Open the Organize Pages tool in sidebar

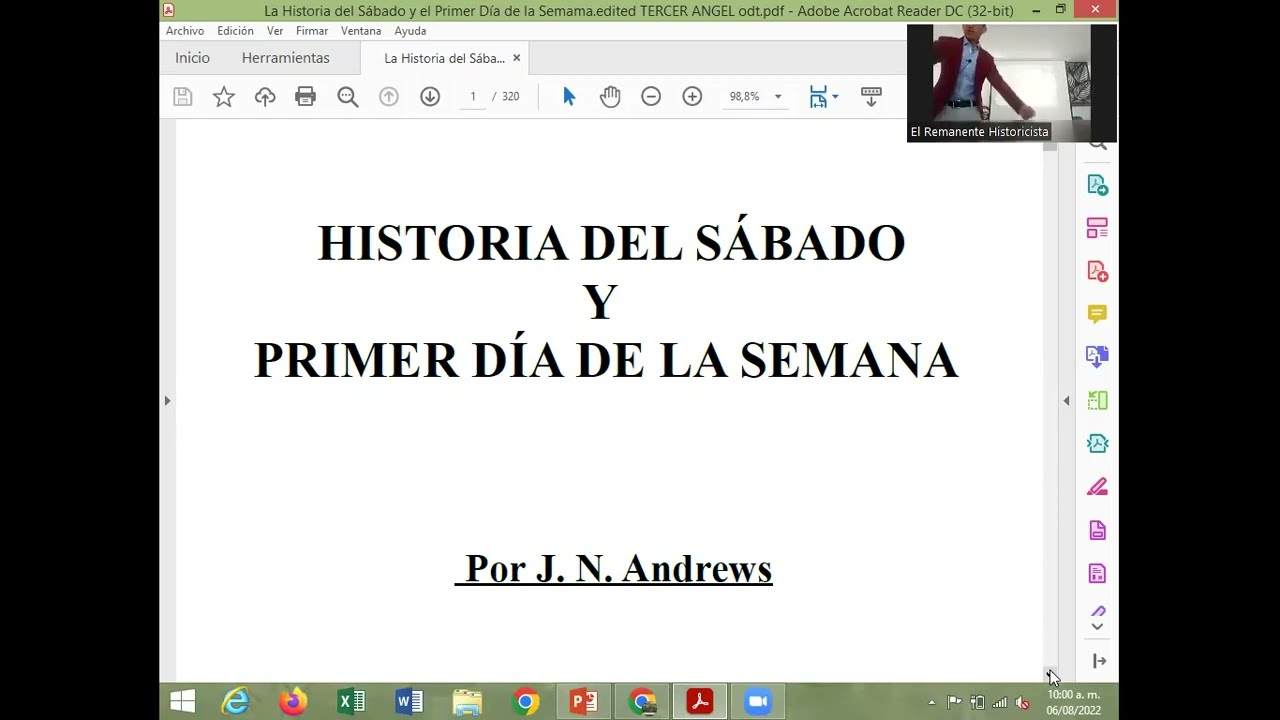coord(1097,228)
